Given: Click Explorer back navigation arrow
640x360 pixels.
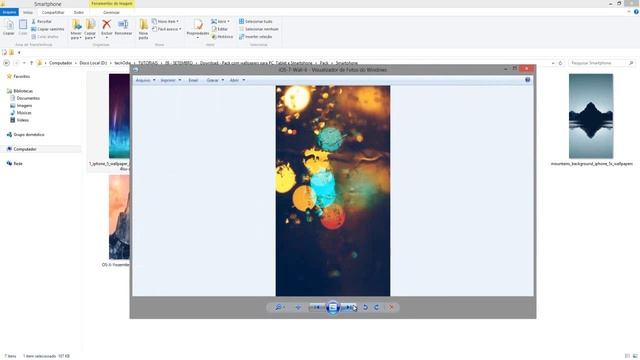Looking at the screenshot, I should click(6, 63).
